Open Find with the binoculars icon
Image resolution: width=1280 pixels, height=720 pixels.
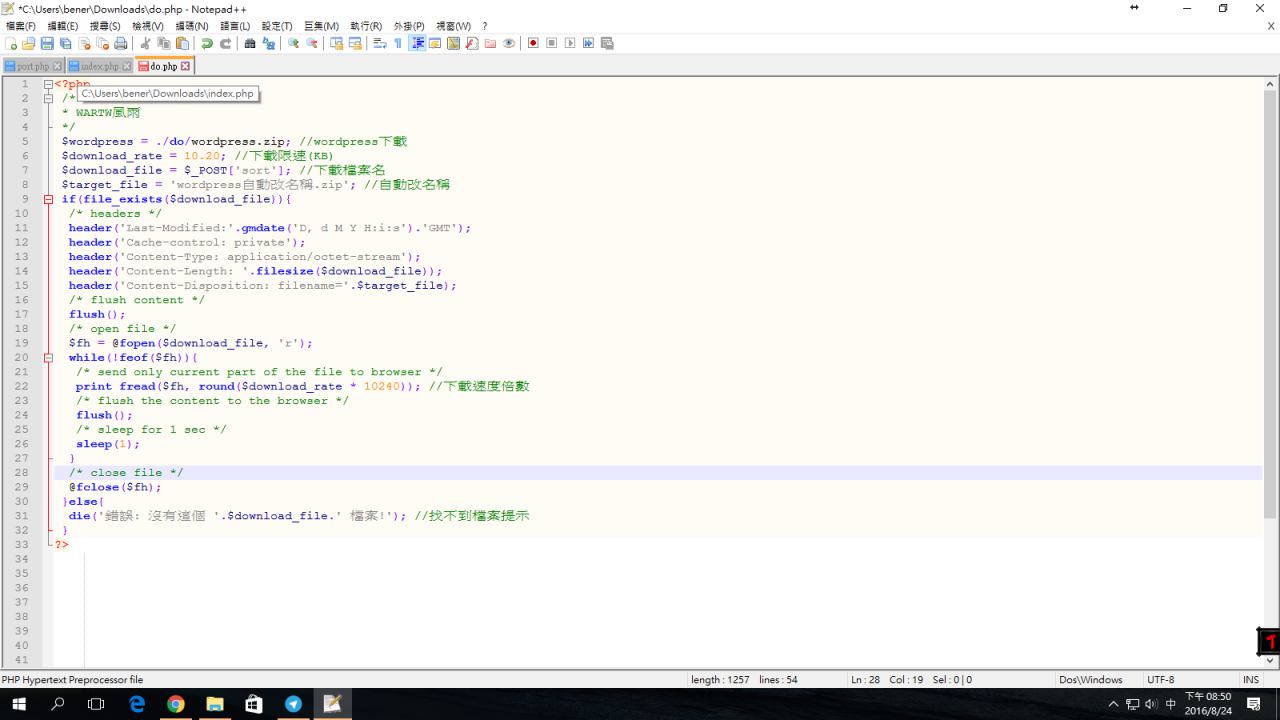(250, 44)
